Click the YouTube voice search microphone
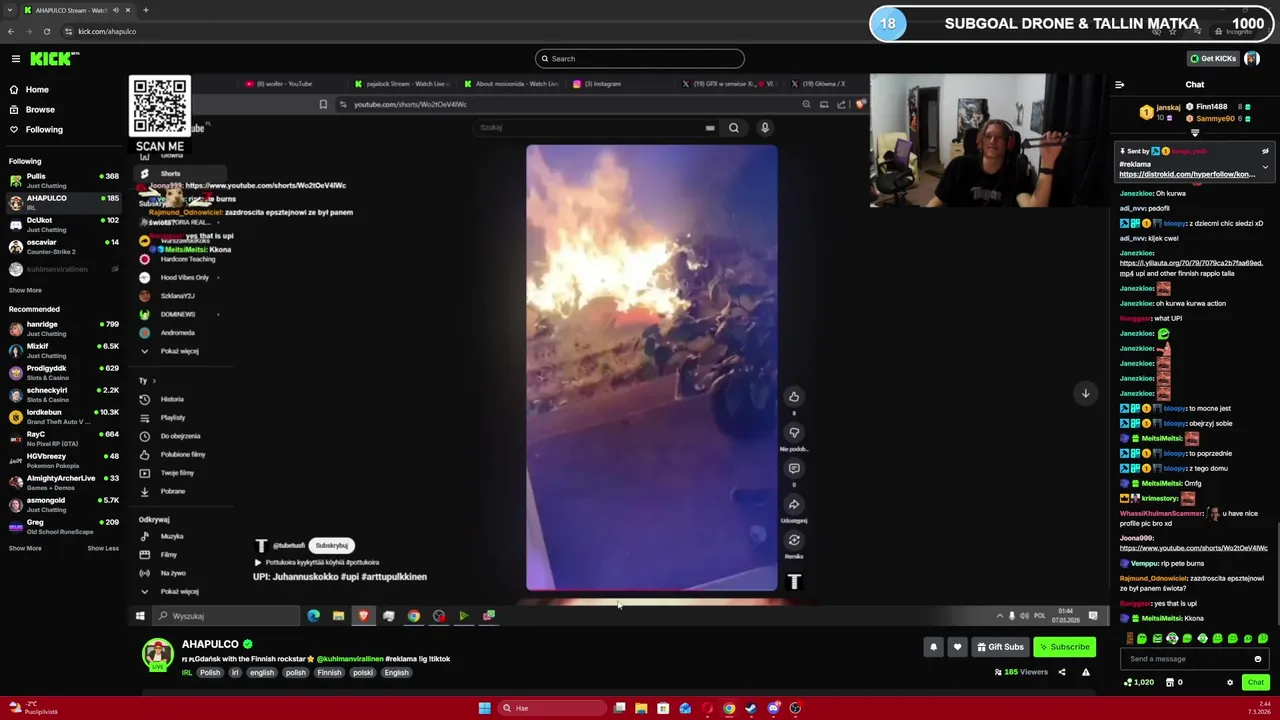This screenshot has width=1280, height=720. (x=765, y=128)
